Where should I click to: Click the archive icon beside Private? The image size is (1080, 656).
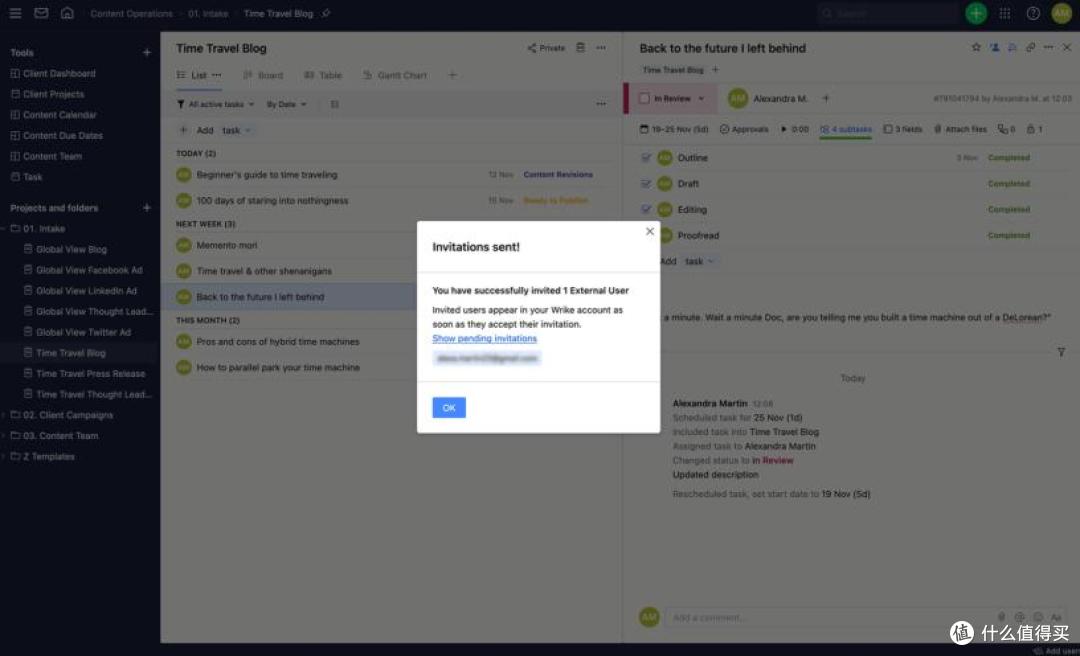581,48
